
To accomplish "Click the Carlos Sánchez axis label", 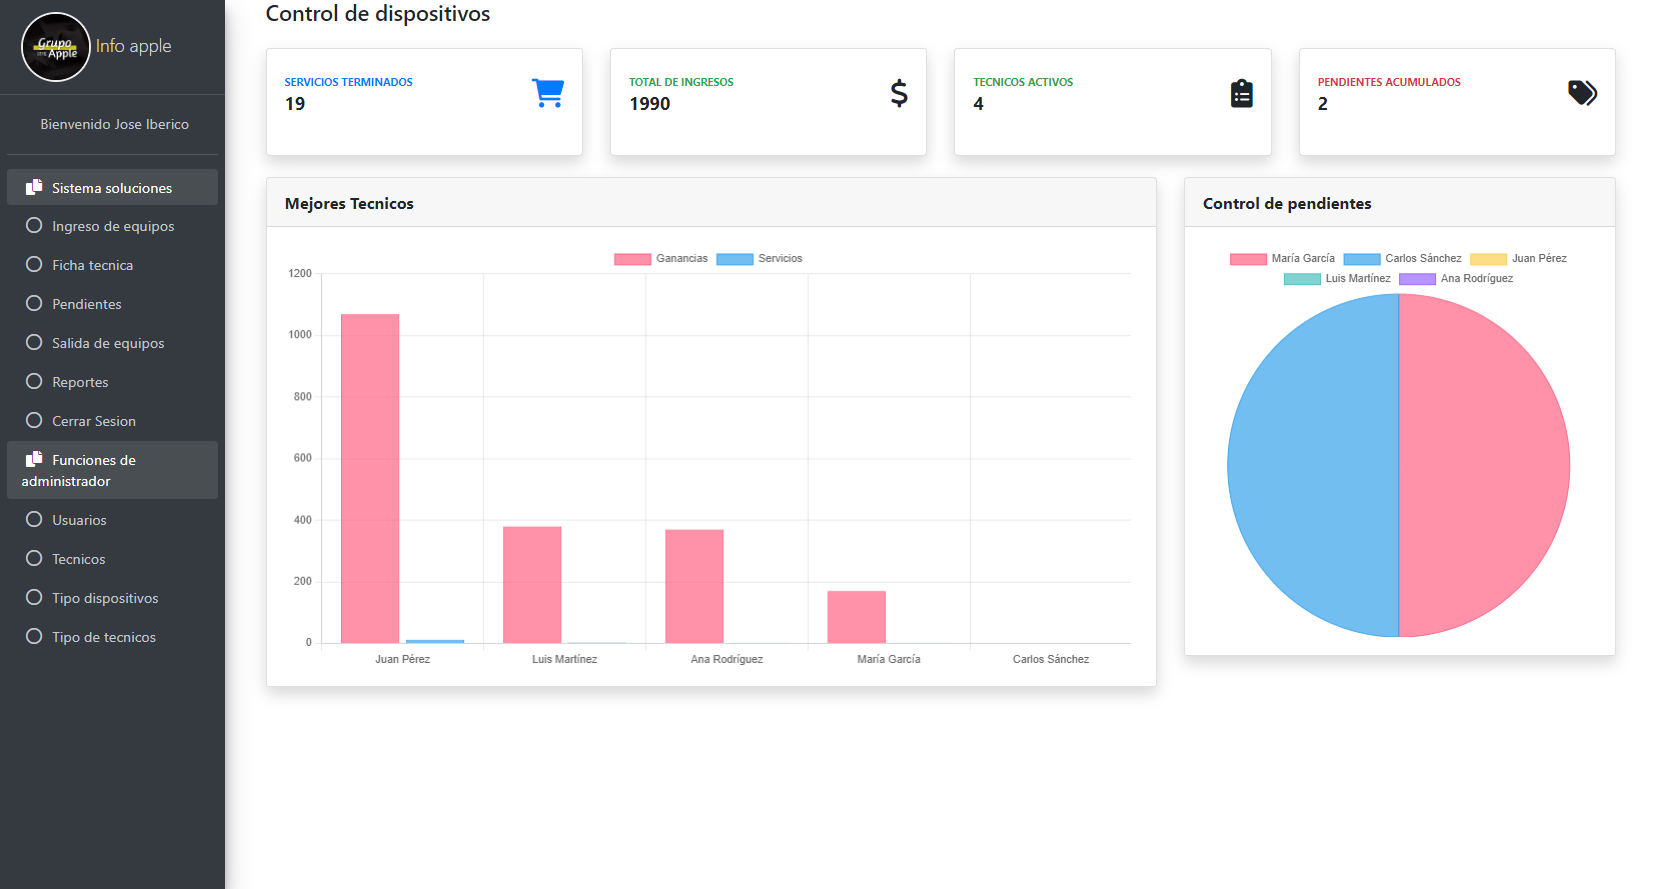I will (1050, 659).
